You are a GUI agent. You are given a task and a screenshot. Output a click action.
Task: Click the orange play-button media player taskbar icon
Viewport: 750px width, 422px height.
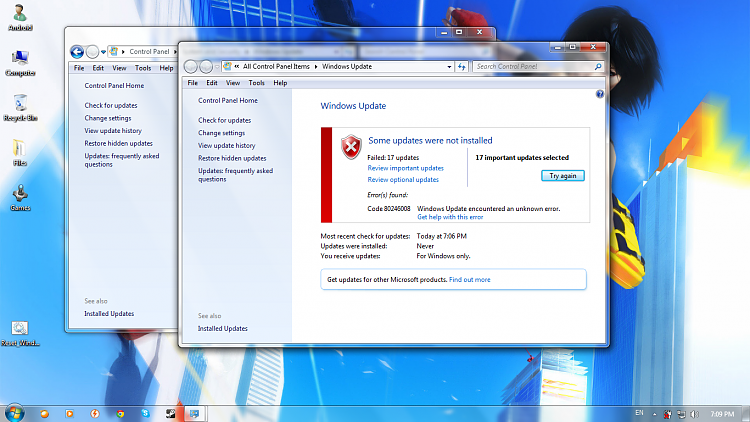pos(69,414)
